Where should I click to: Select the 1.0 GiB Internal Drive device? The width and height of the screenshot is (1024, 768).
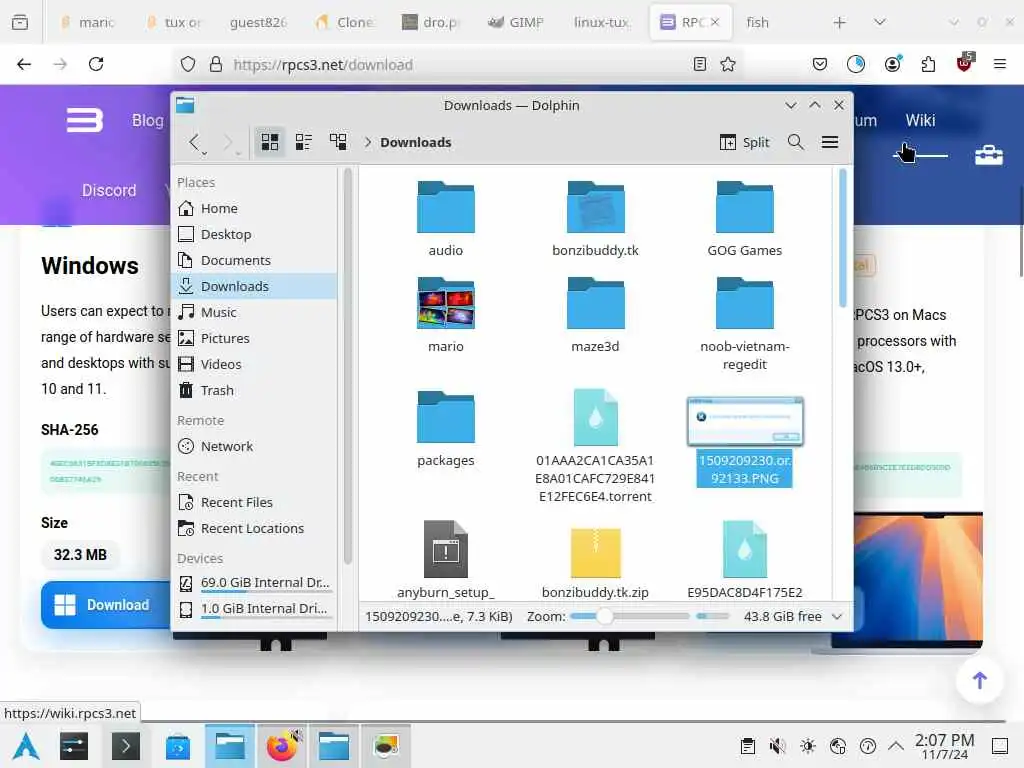pos(255,609)
